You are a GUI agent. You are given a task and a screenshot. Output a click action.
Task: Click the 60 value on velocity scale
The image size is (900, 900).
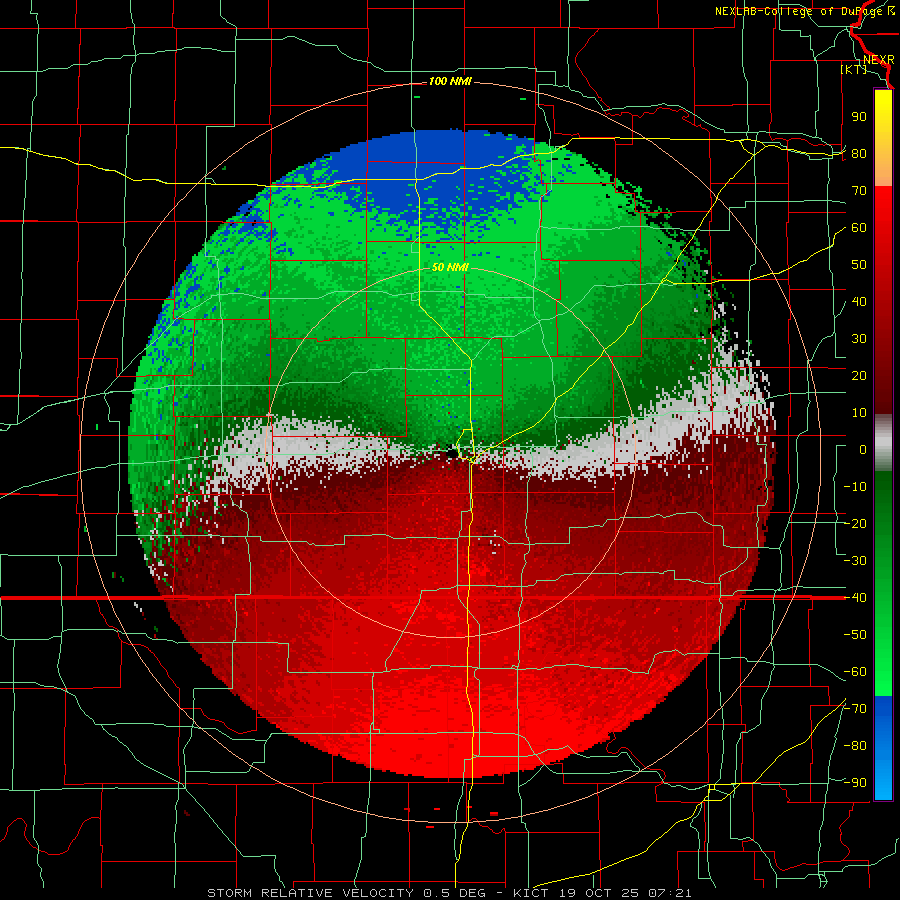point(859,227)
